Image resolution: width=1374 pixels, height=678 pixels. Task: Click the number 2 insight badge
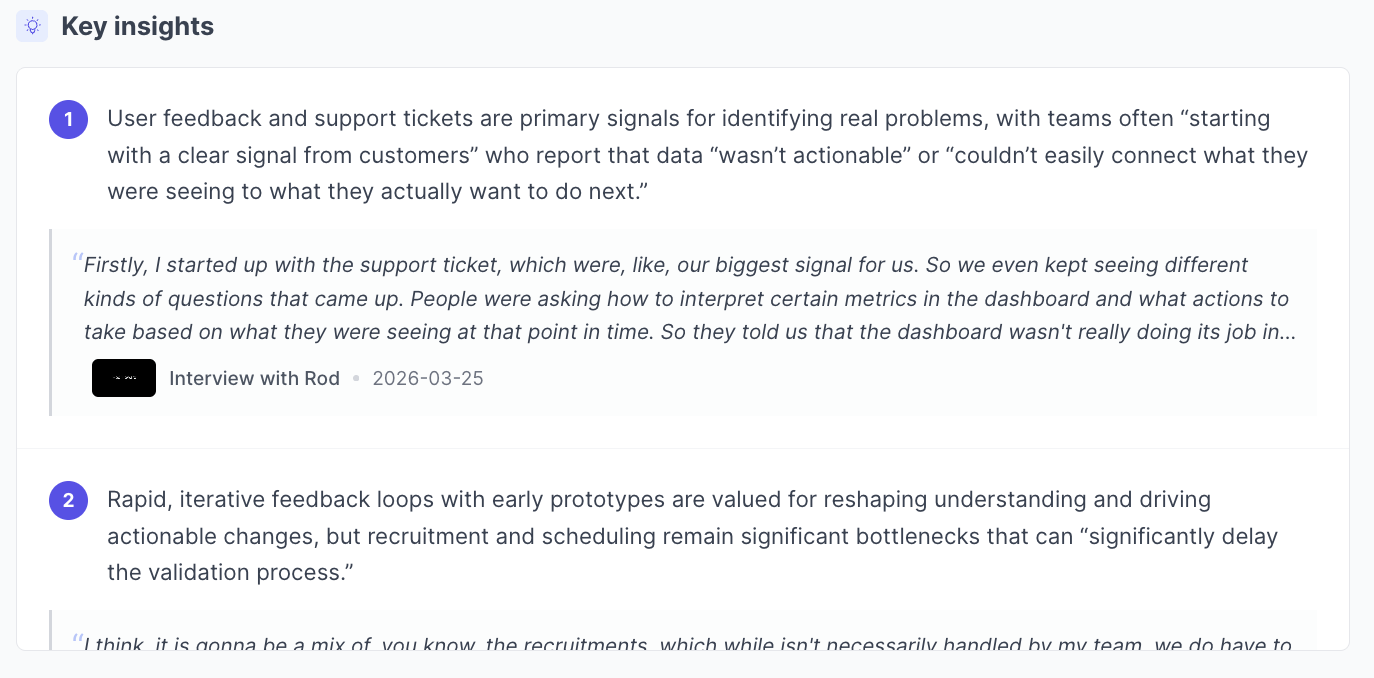[68, 501]
